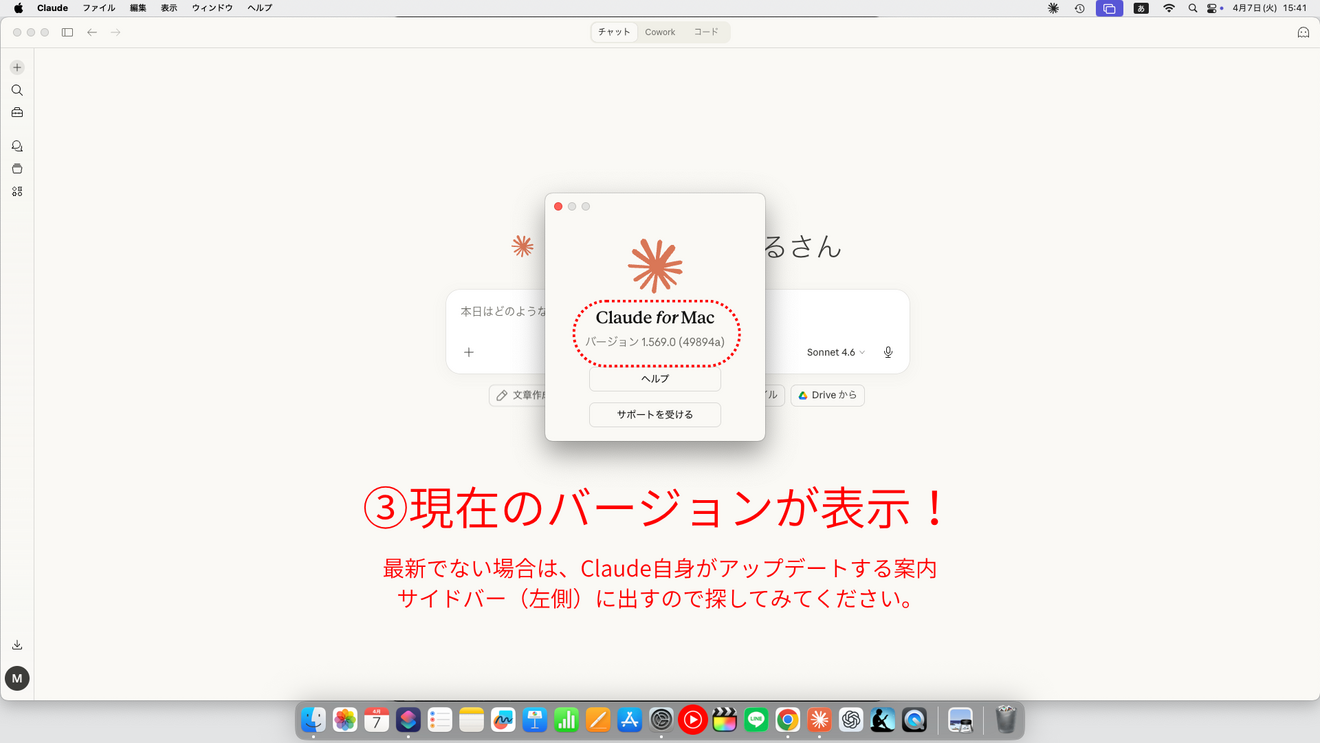
Task: Switch to the コード tab
Action: tap(706, 32)
